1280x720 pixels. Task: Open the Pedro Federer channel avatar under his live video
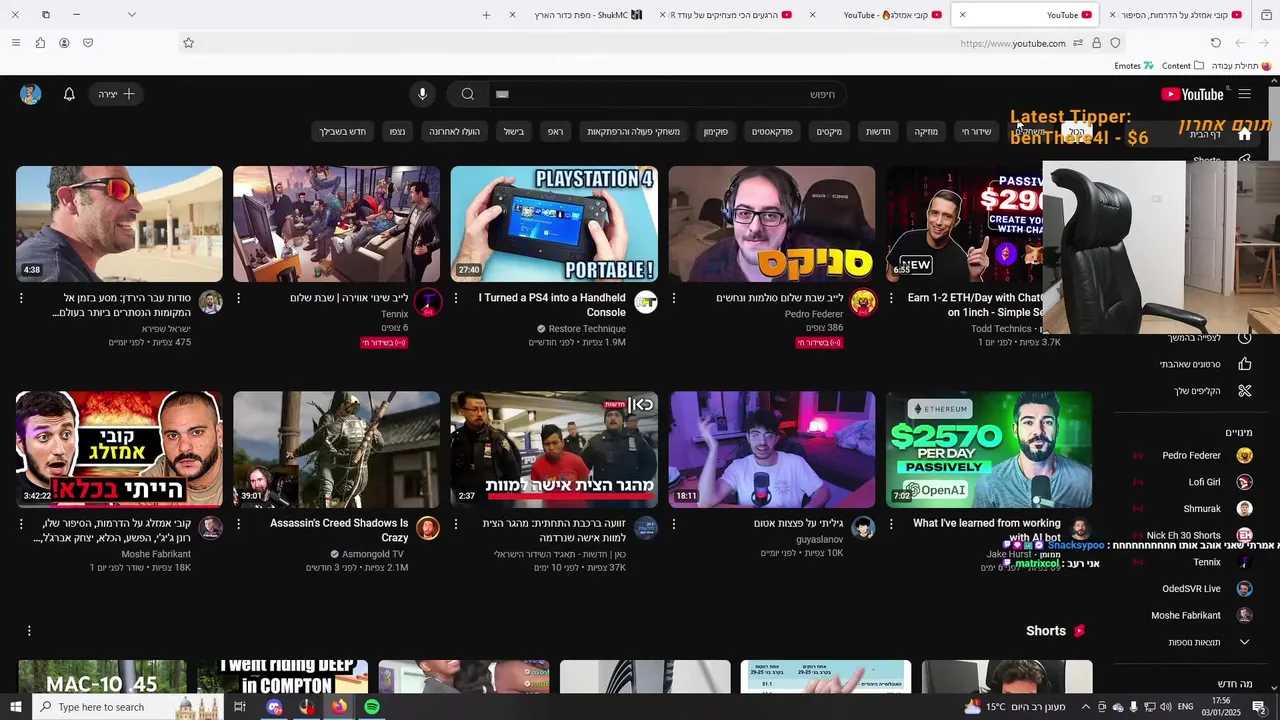coord(863,302)
